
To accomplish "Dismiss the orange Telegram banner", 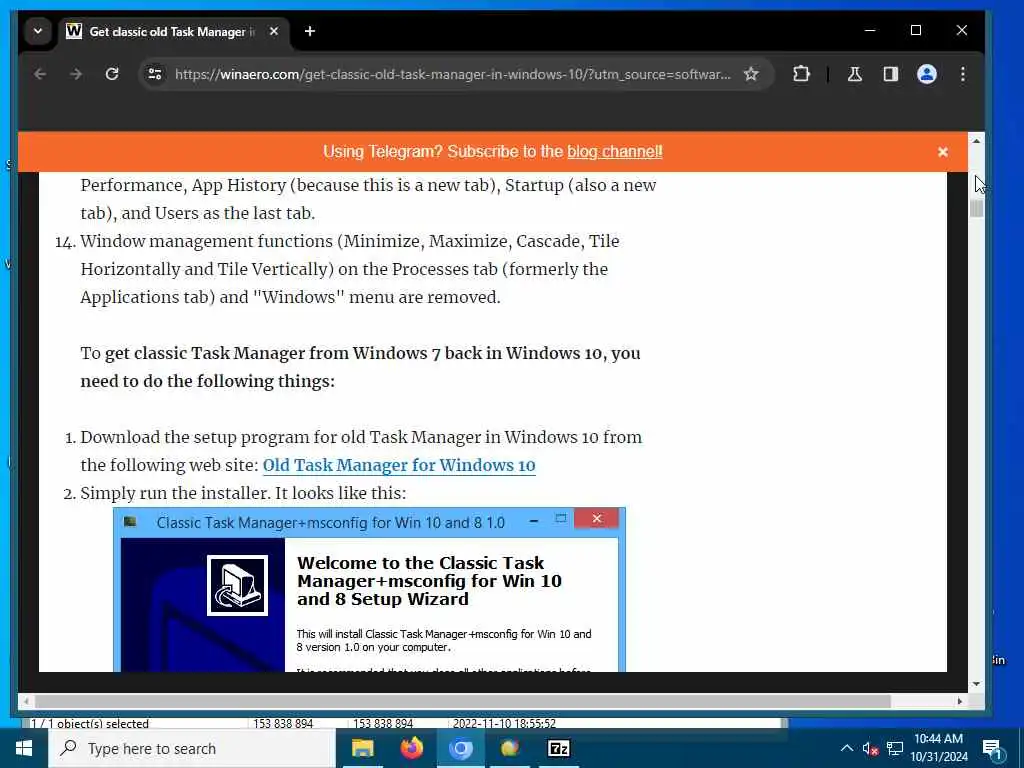I will coord(942,152).
